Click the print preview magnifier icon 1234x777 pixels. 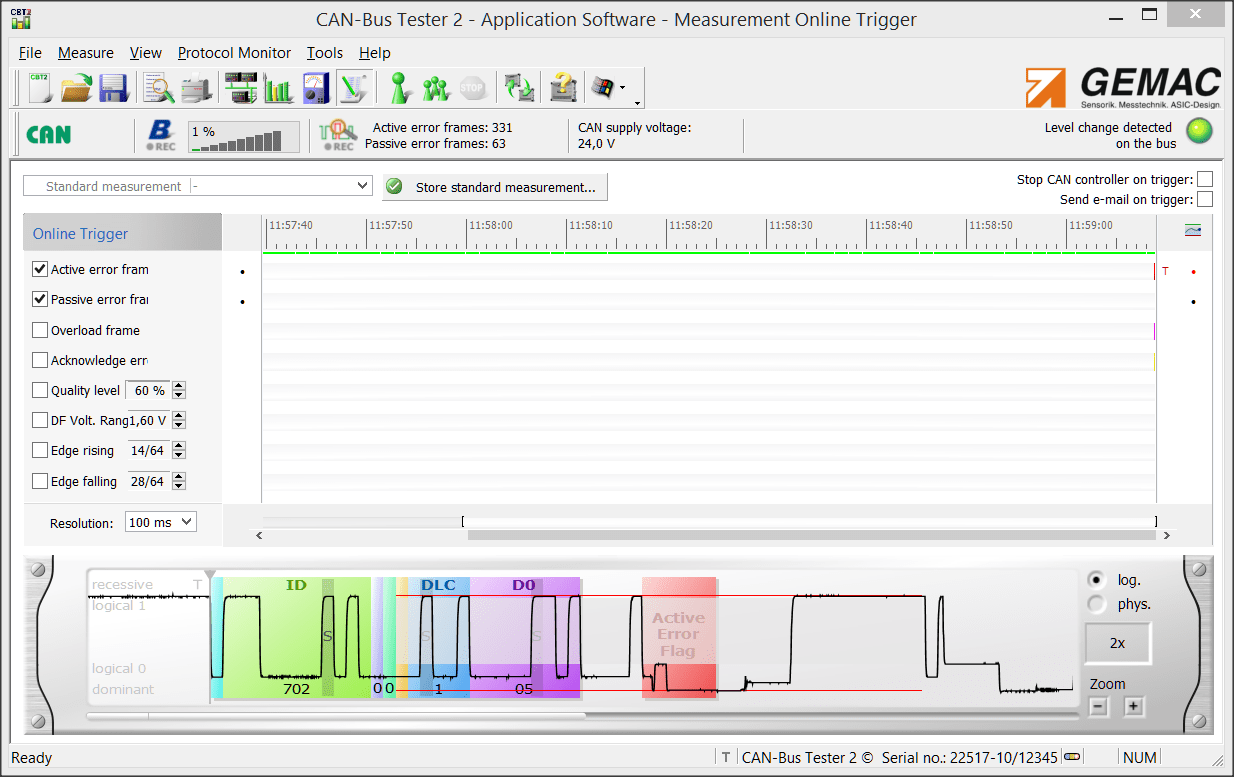pos(159,88)
